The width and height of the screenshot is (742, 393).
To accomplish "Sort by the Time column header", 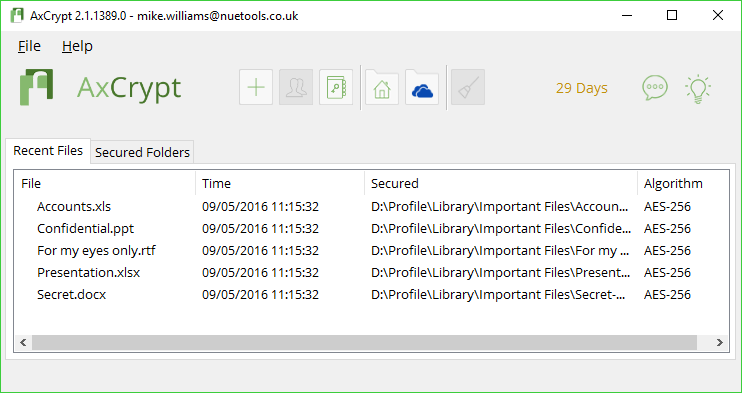I will click(280, 183).
